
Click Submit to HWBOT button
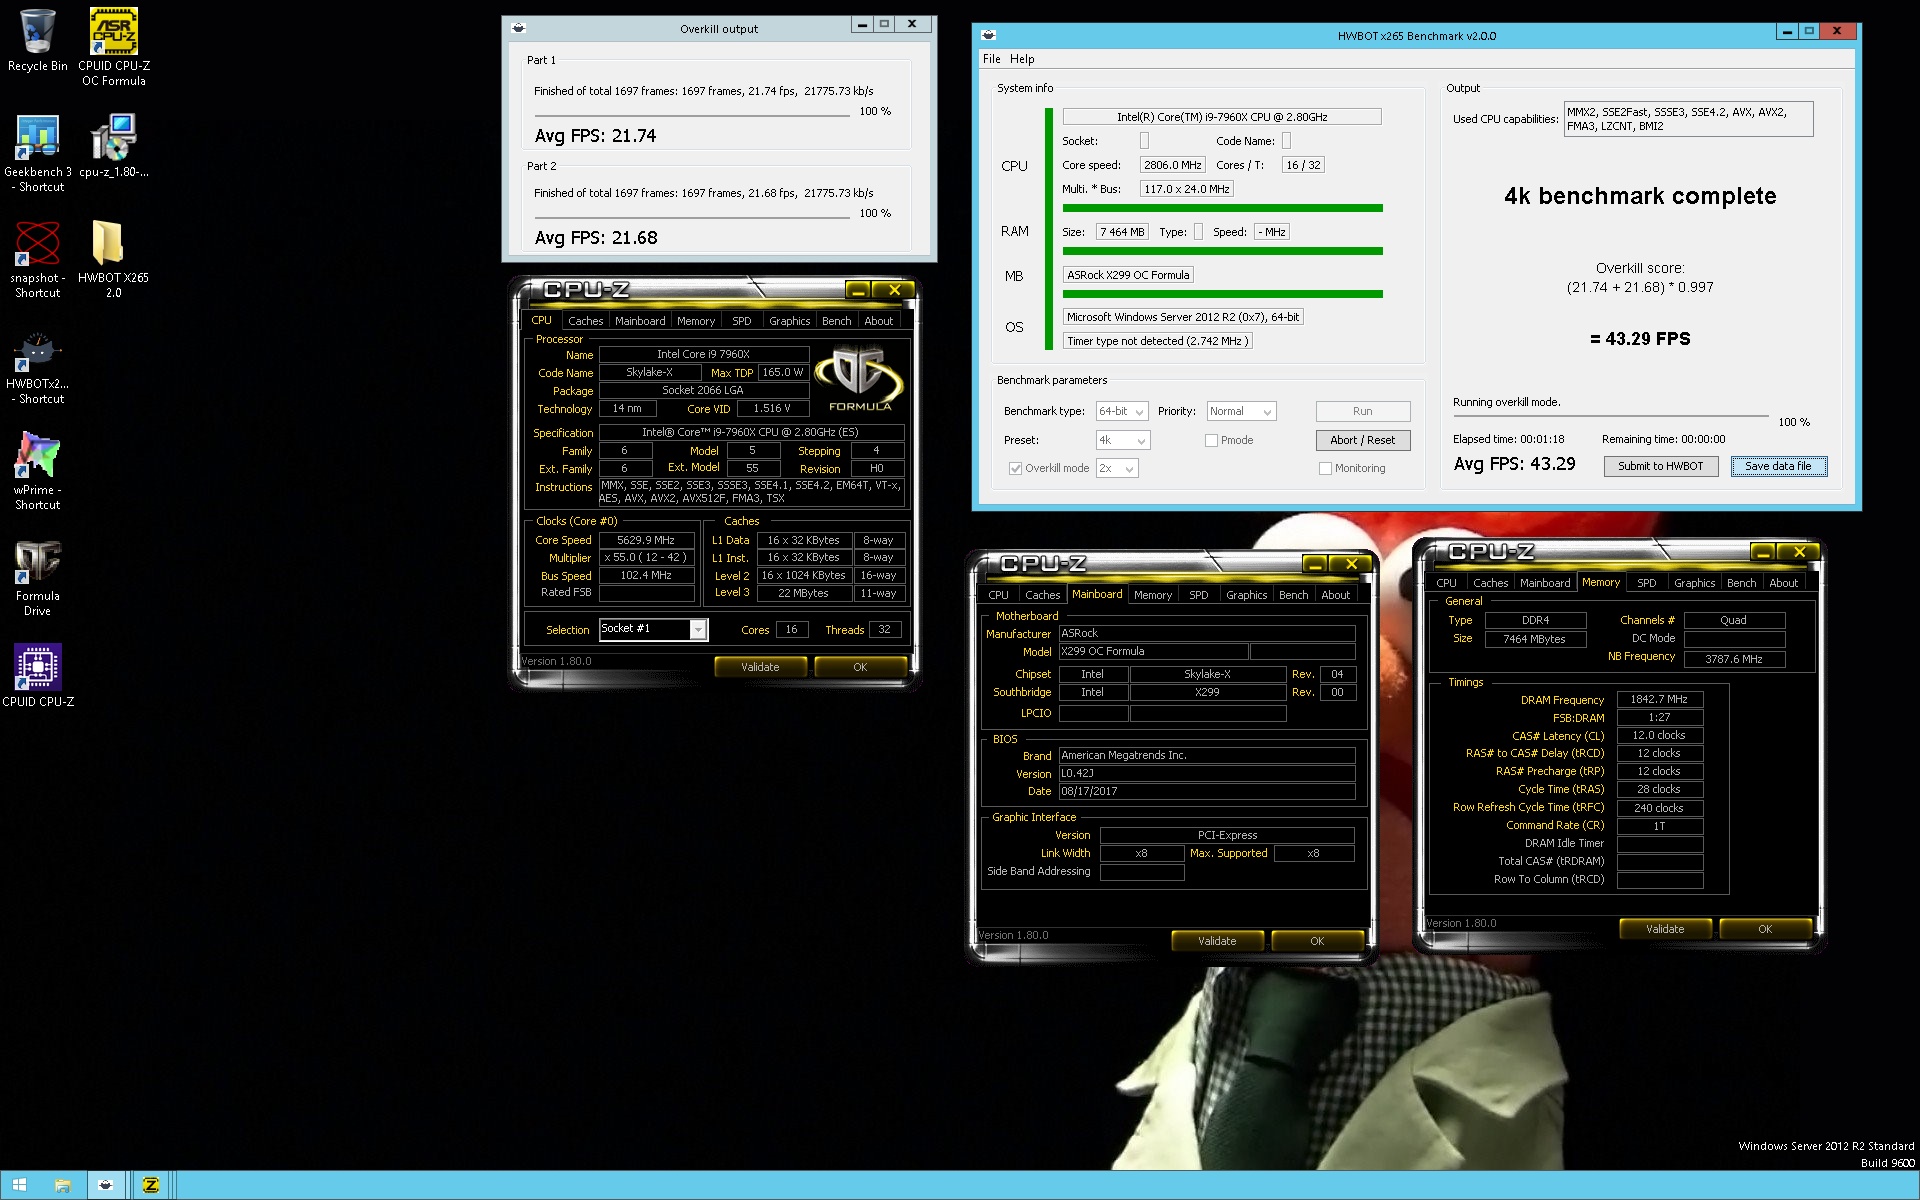tap(1660, 466)
